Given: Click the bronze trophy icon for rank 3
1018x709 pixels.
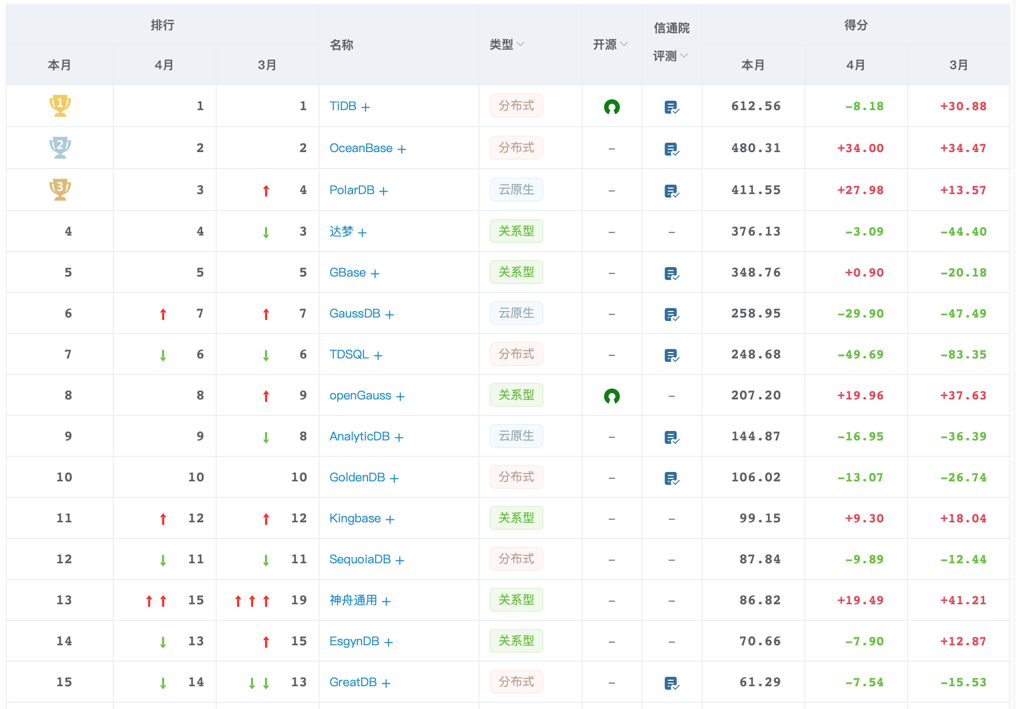Looking at the screenshot, I should click(60, 189).
